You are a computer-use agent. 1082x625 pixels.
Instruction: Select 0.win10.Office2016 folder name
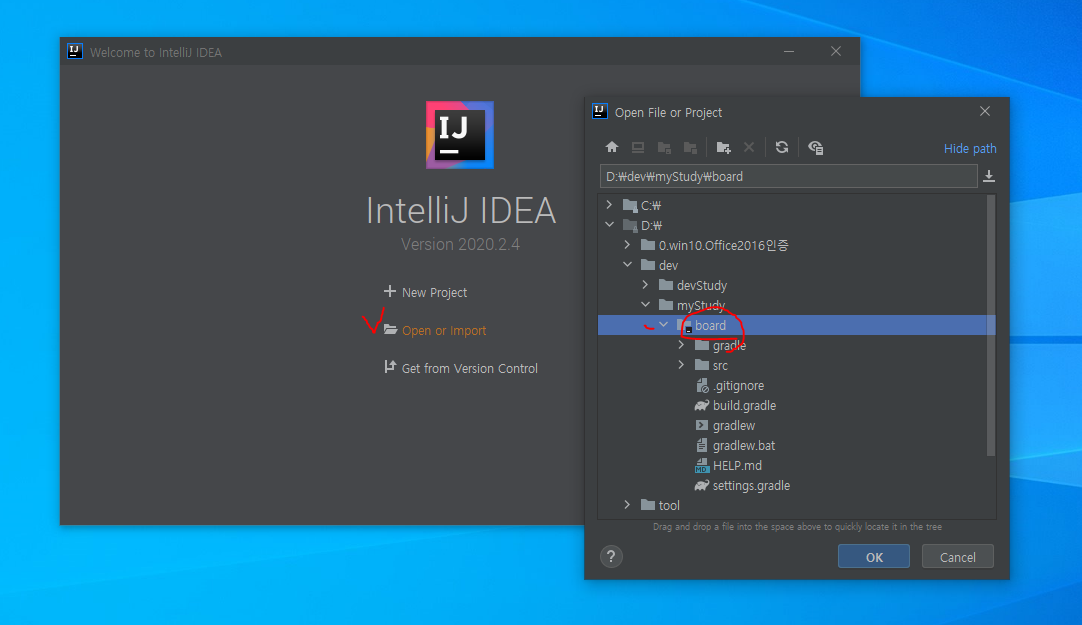[723, 245]
